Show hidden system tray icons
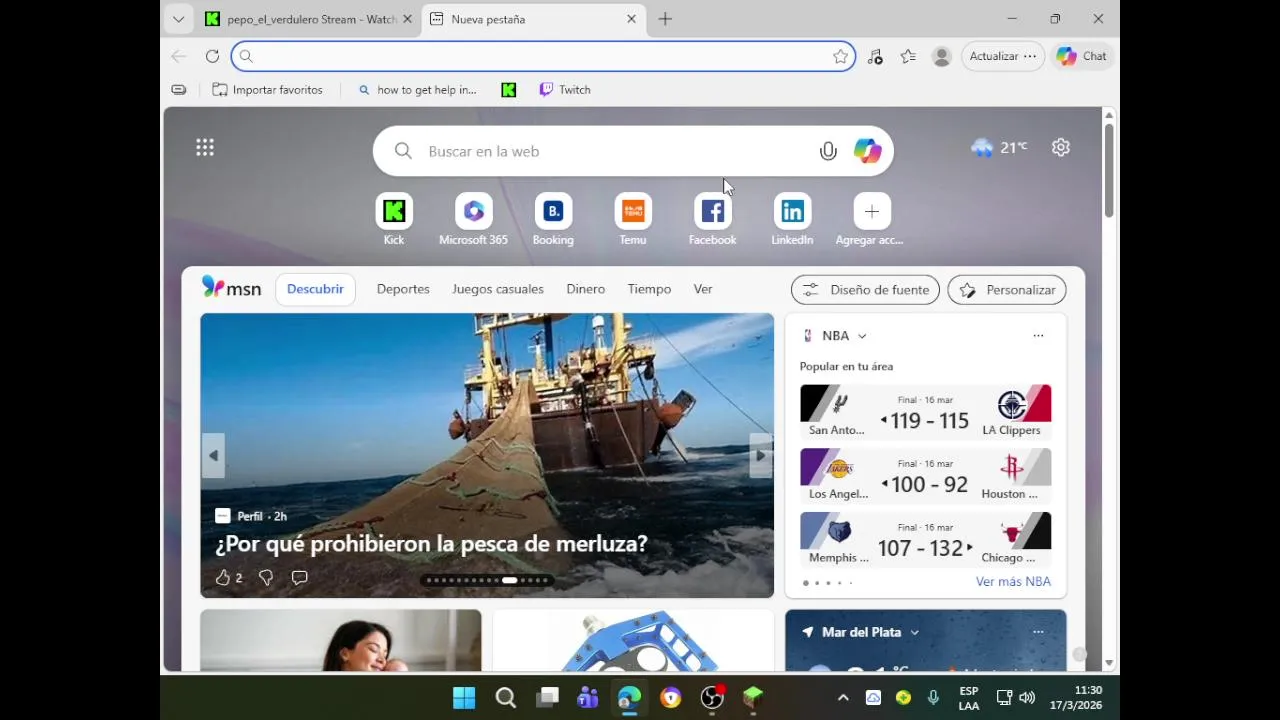The width and height of the screenshot is (1280, 720). (843, 697)
